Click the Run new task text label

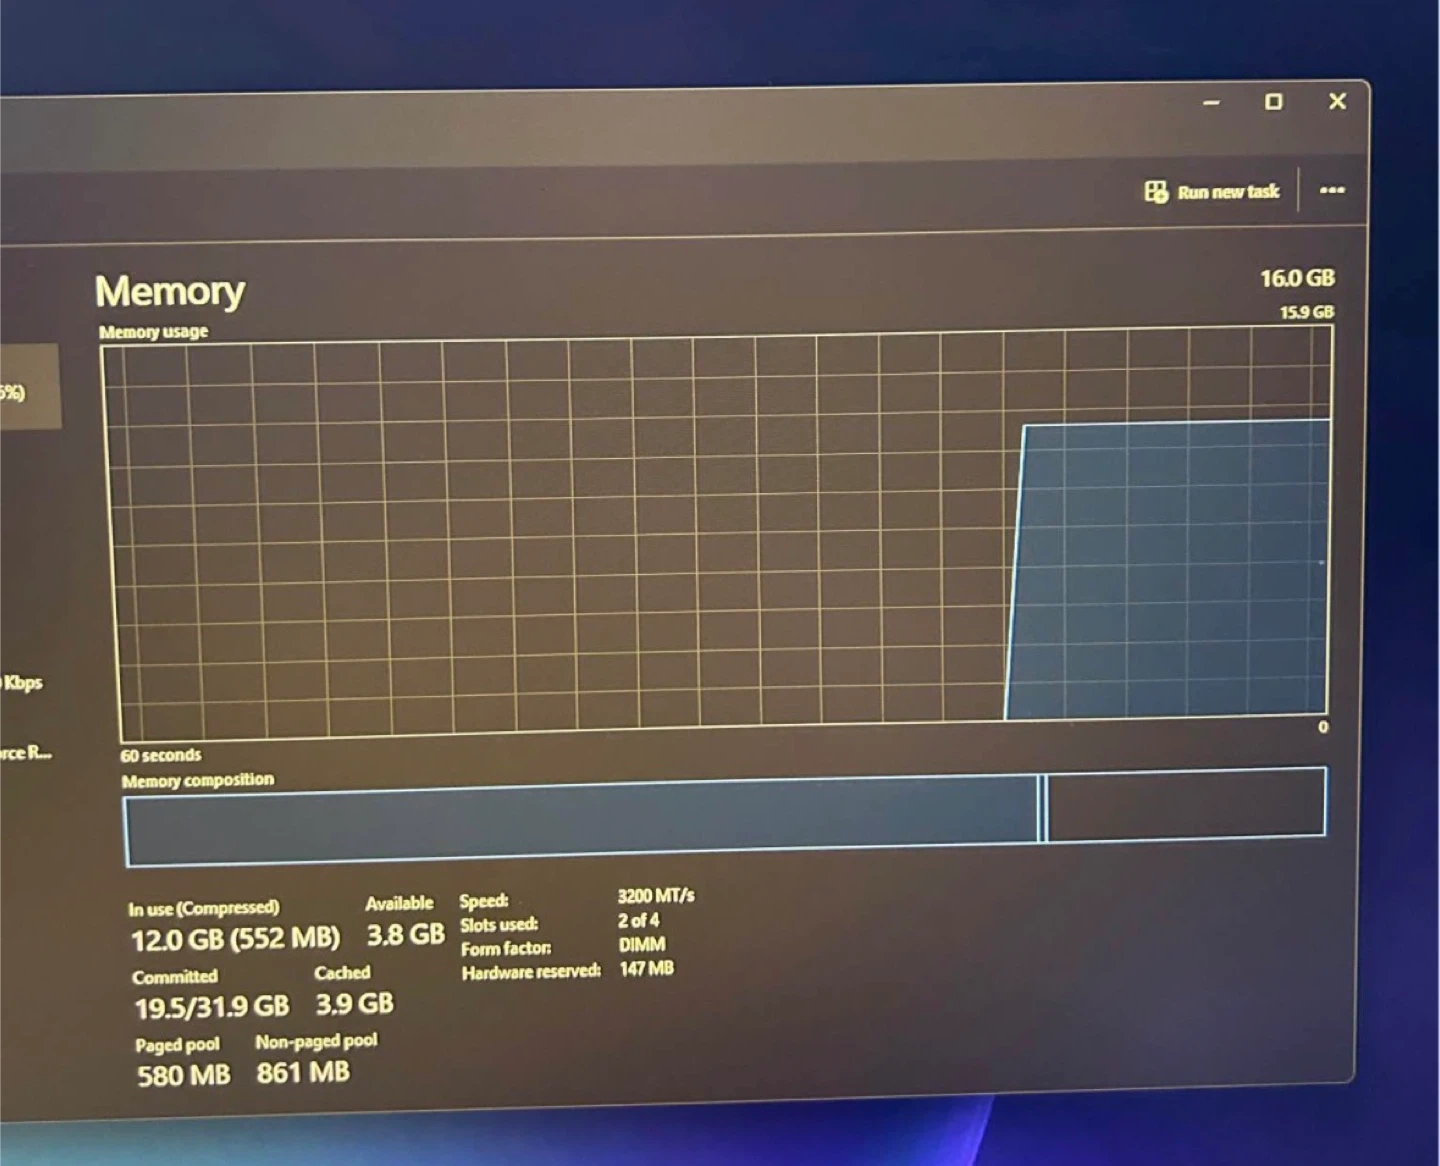tap(1228, 192)
